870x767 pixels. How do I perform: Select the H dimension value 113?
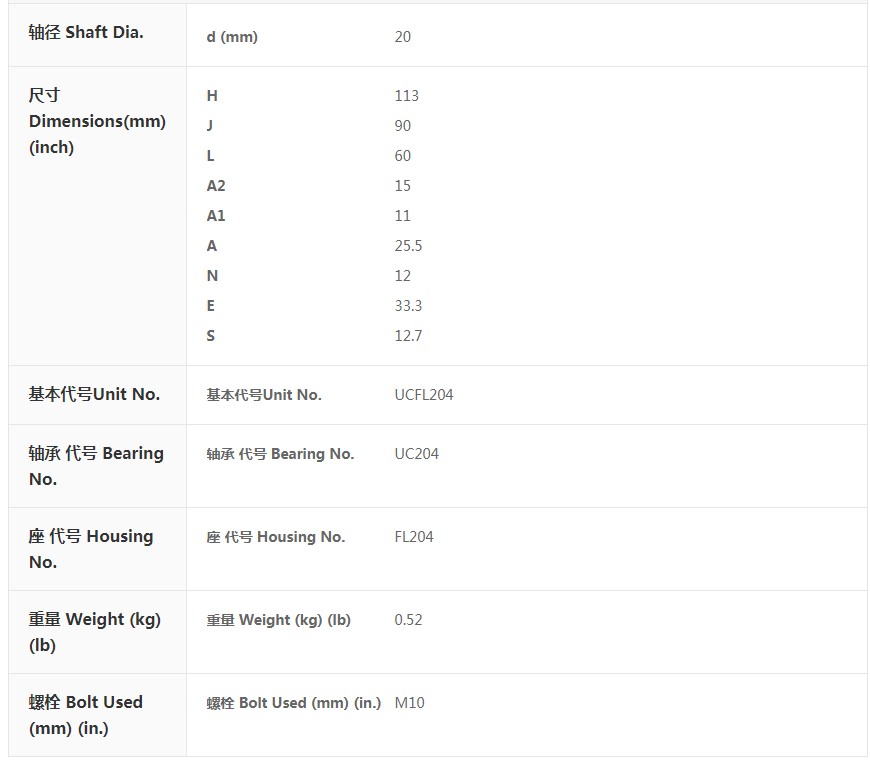pos(407,96)
